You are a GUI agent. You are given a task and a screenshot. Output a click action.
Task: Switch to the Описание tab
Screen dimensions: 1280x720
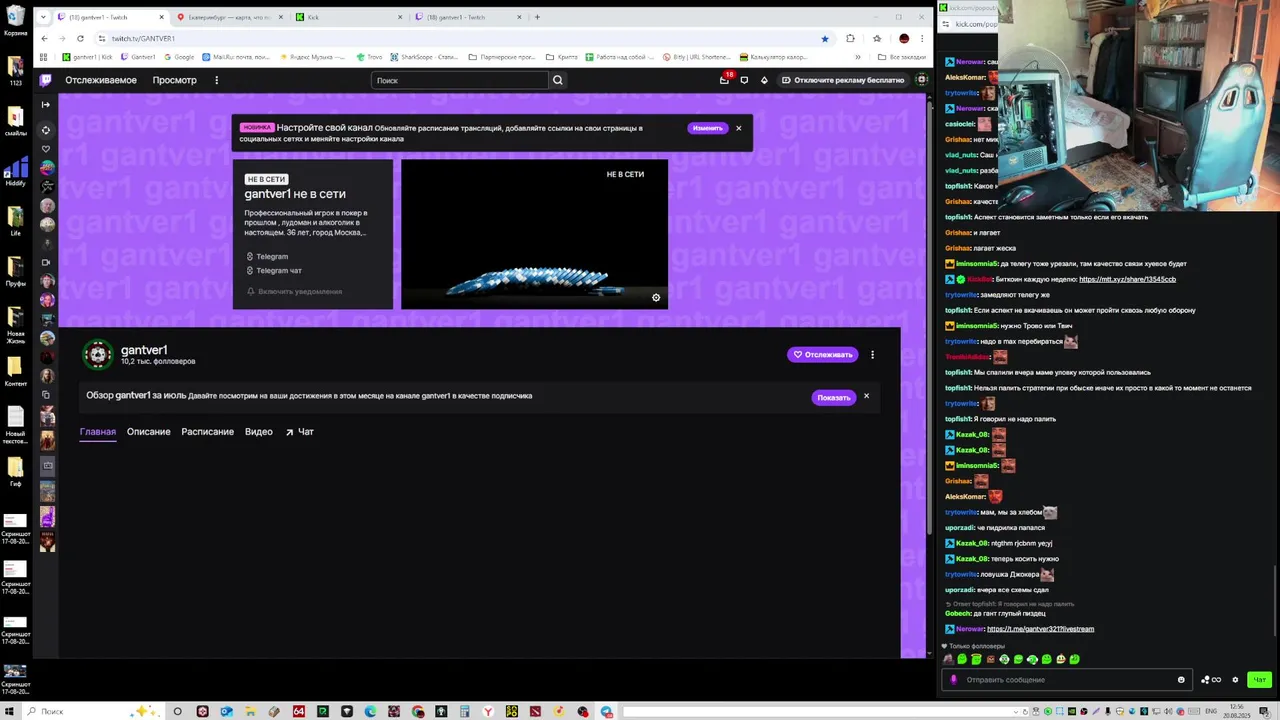coord(148,432)
